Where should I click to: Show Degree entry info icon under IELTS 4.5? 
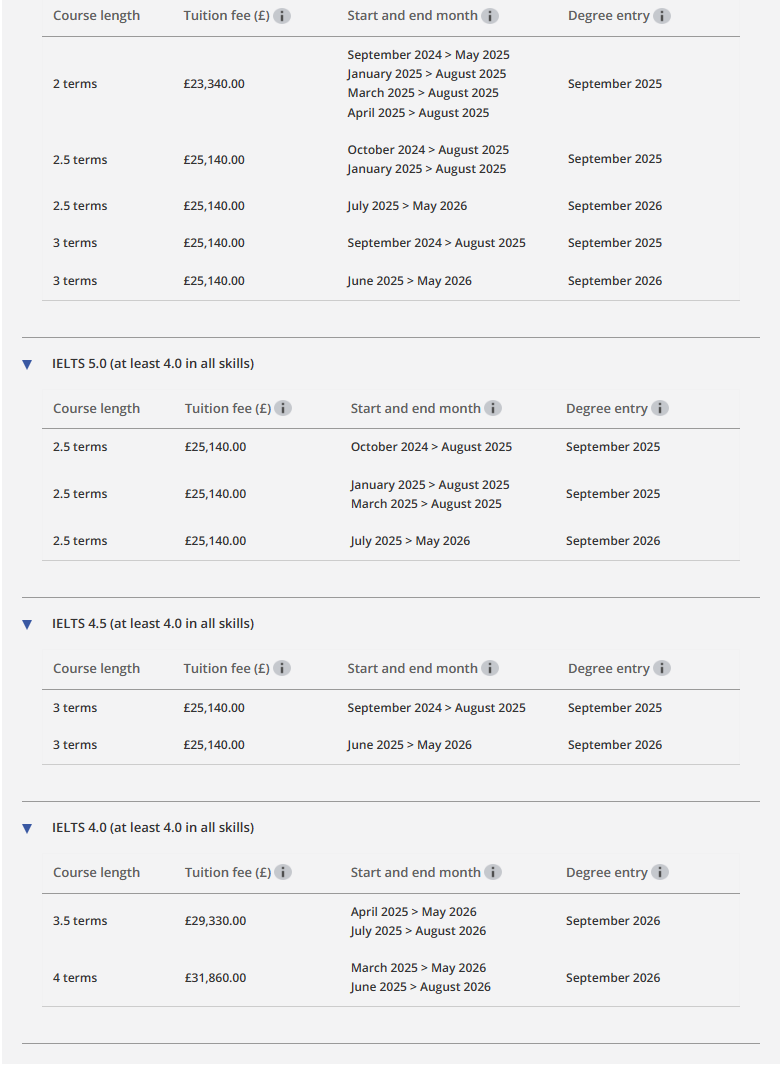pos(662,668)
